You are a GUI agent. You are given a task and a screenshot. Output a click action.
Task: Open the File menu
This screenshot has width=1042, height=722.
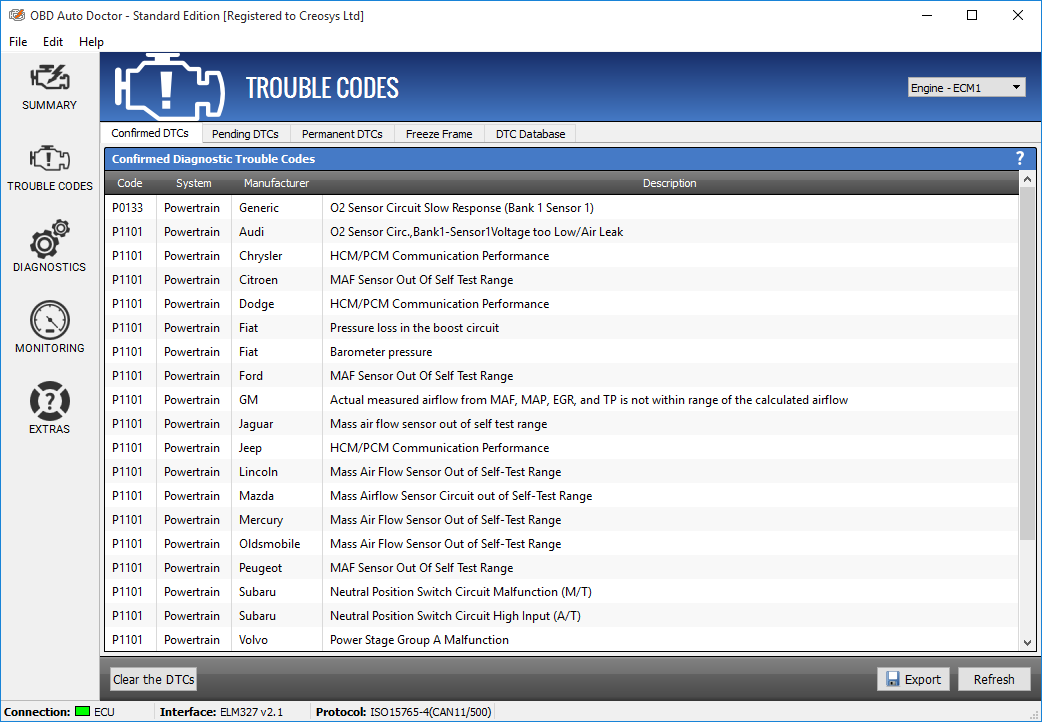coord(18,41)
